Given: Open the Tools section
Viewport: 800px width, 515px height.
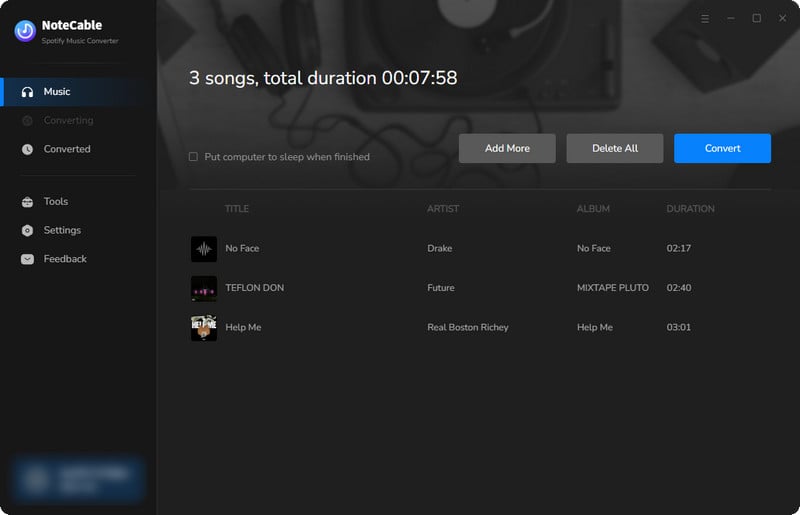Looking at the screenshot, I should (79, 202).
